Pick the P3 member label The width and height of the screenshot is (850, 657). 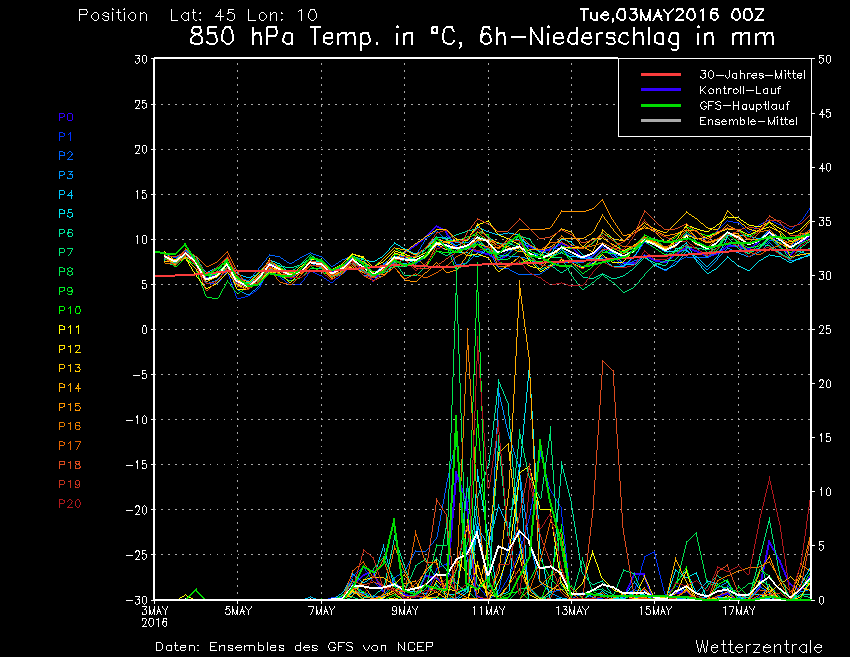pyautogui.click(x=66, y=175)
